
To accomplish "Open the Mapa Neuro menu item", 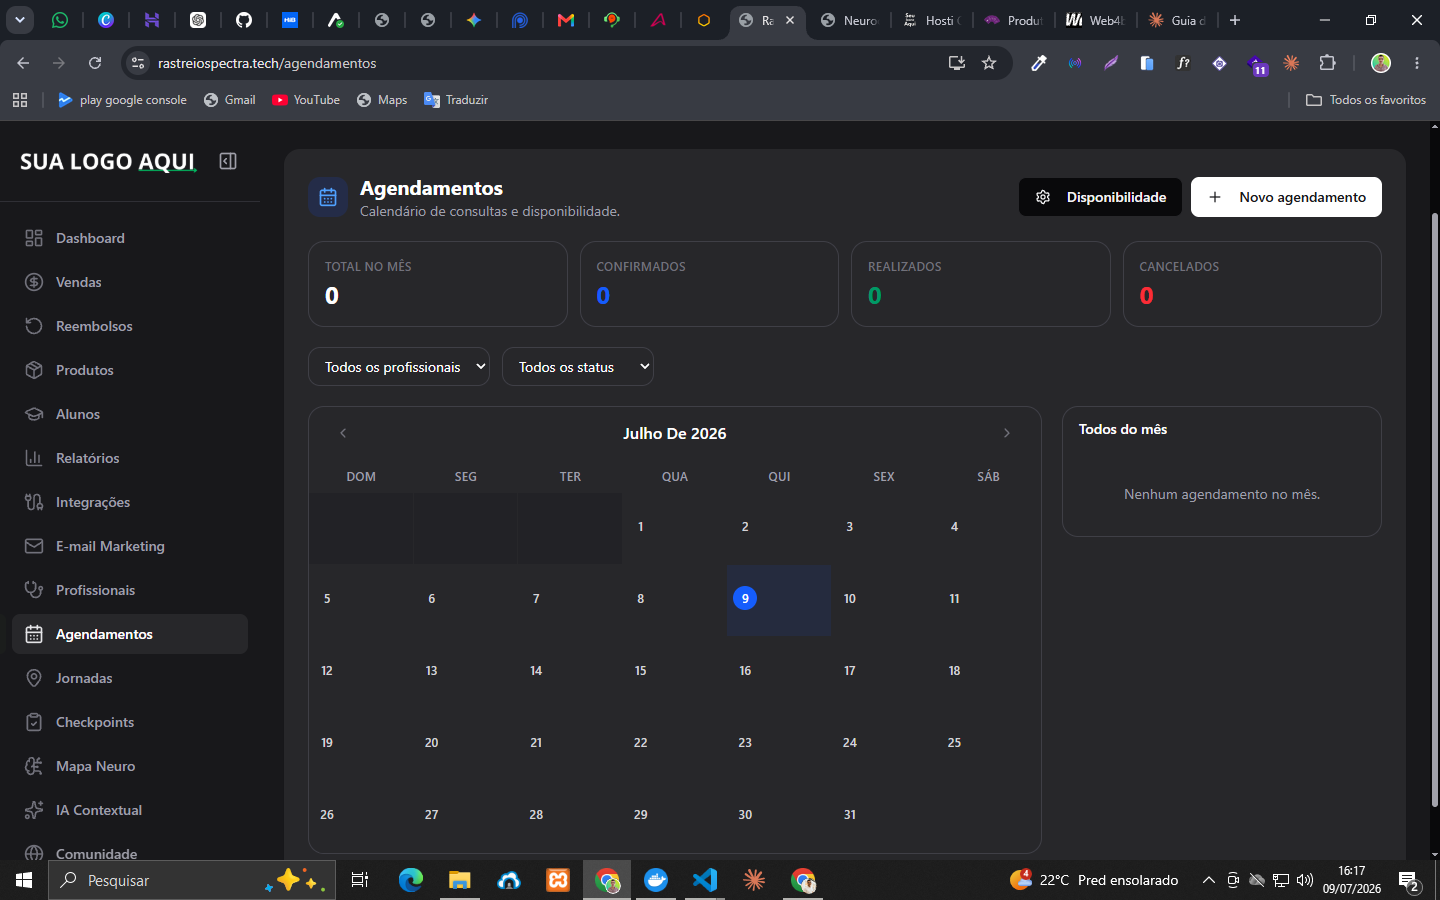I will click(x=130, y=766).
